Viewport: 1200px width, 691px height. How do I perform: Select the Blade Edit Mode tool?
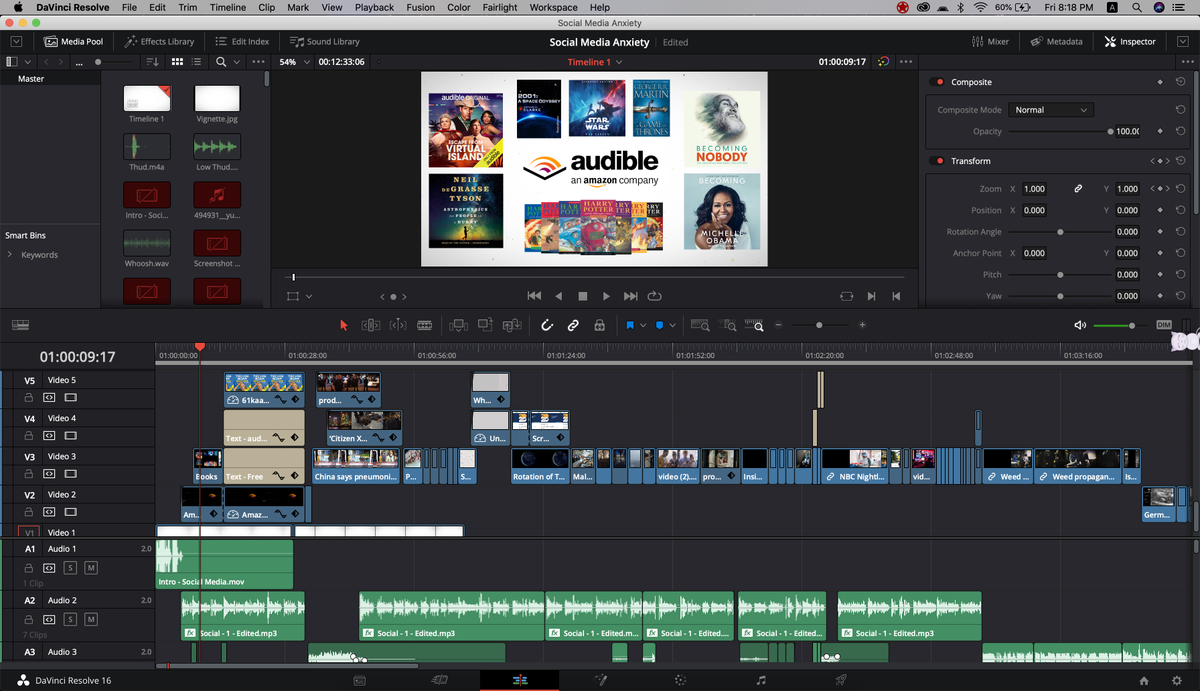[424, 325]
